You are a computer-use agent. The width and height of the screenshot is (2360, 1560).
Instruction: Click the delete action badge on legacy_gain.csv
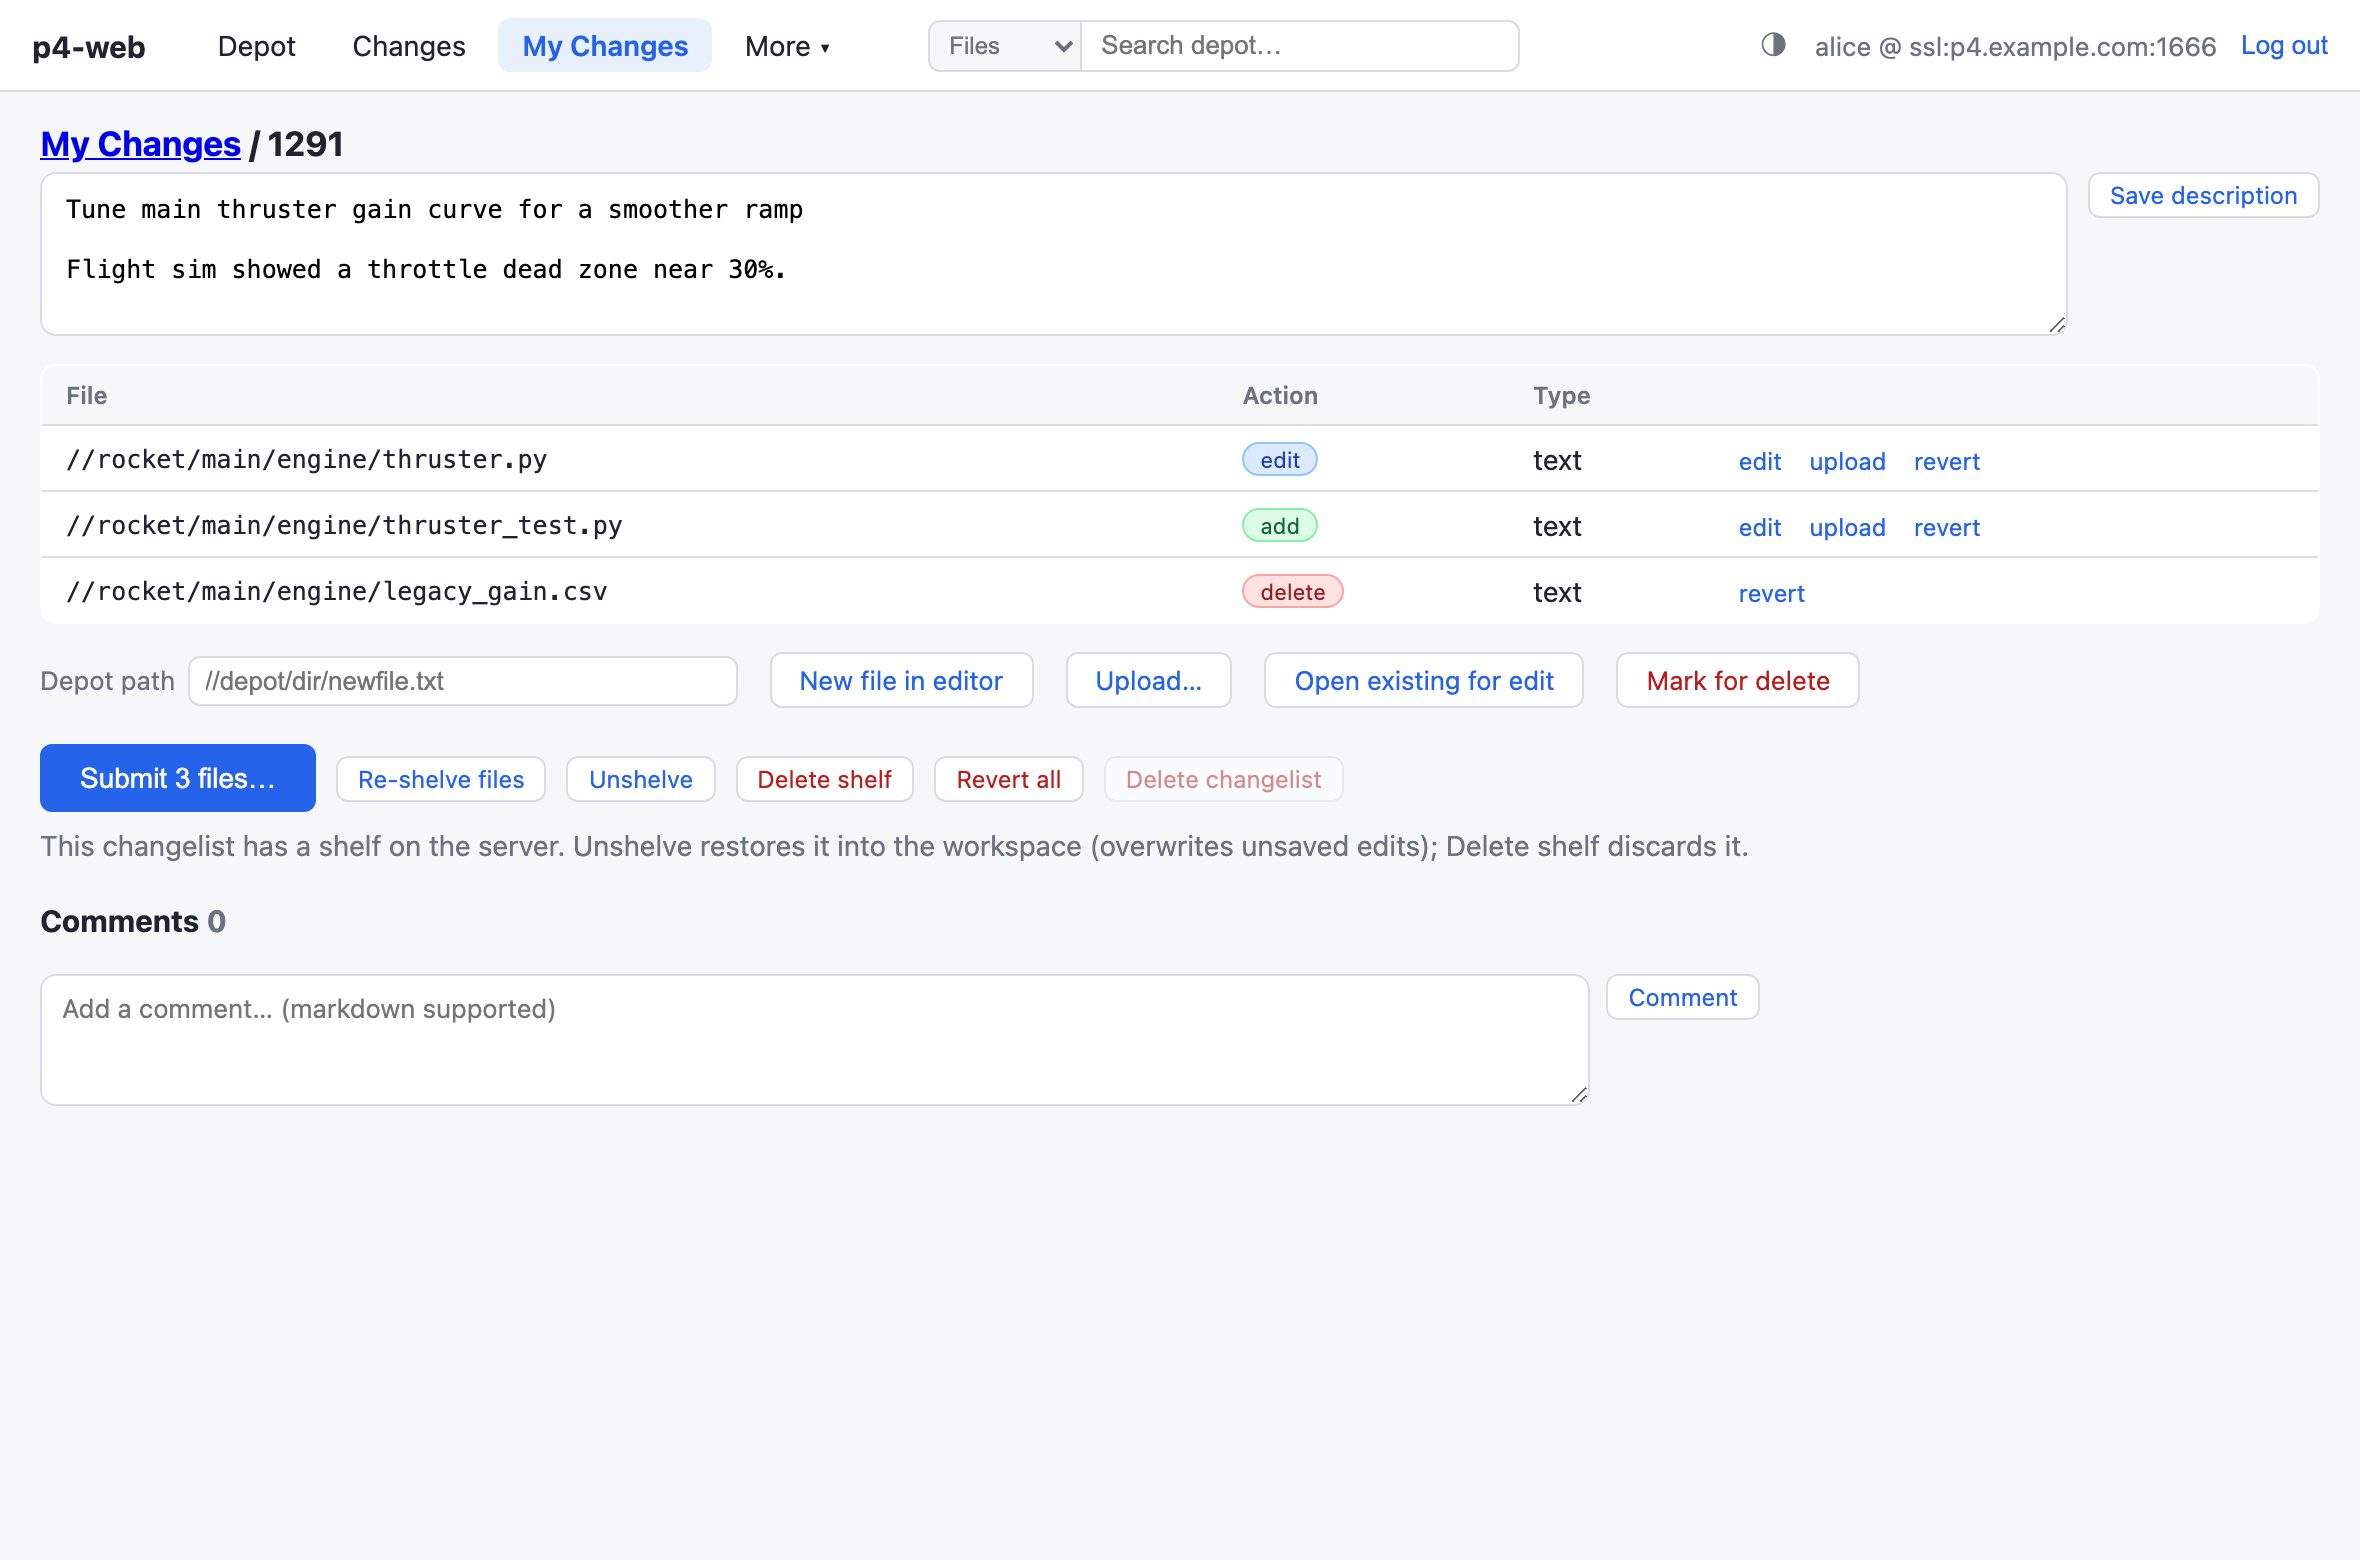(1293, 592)
